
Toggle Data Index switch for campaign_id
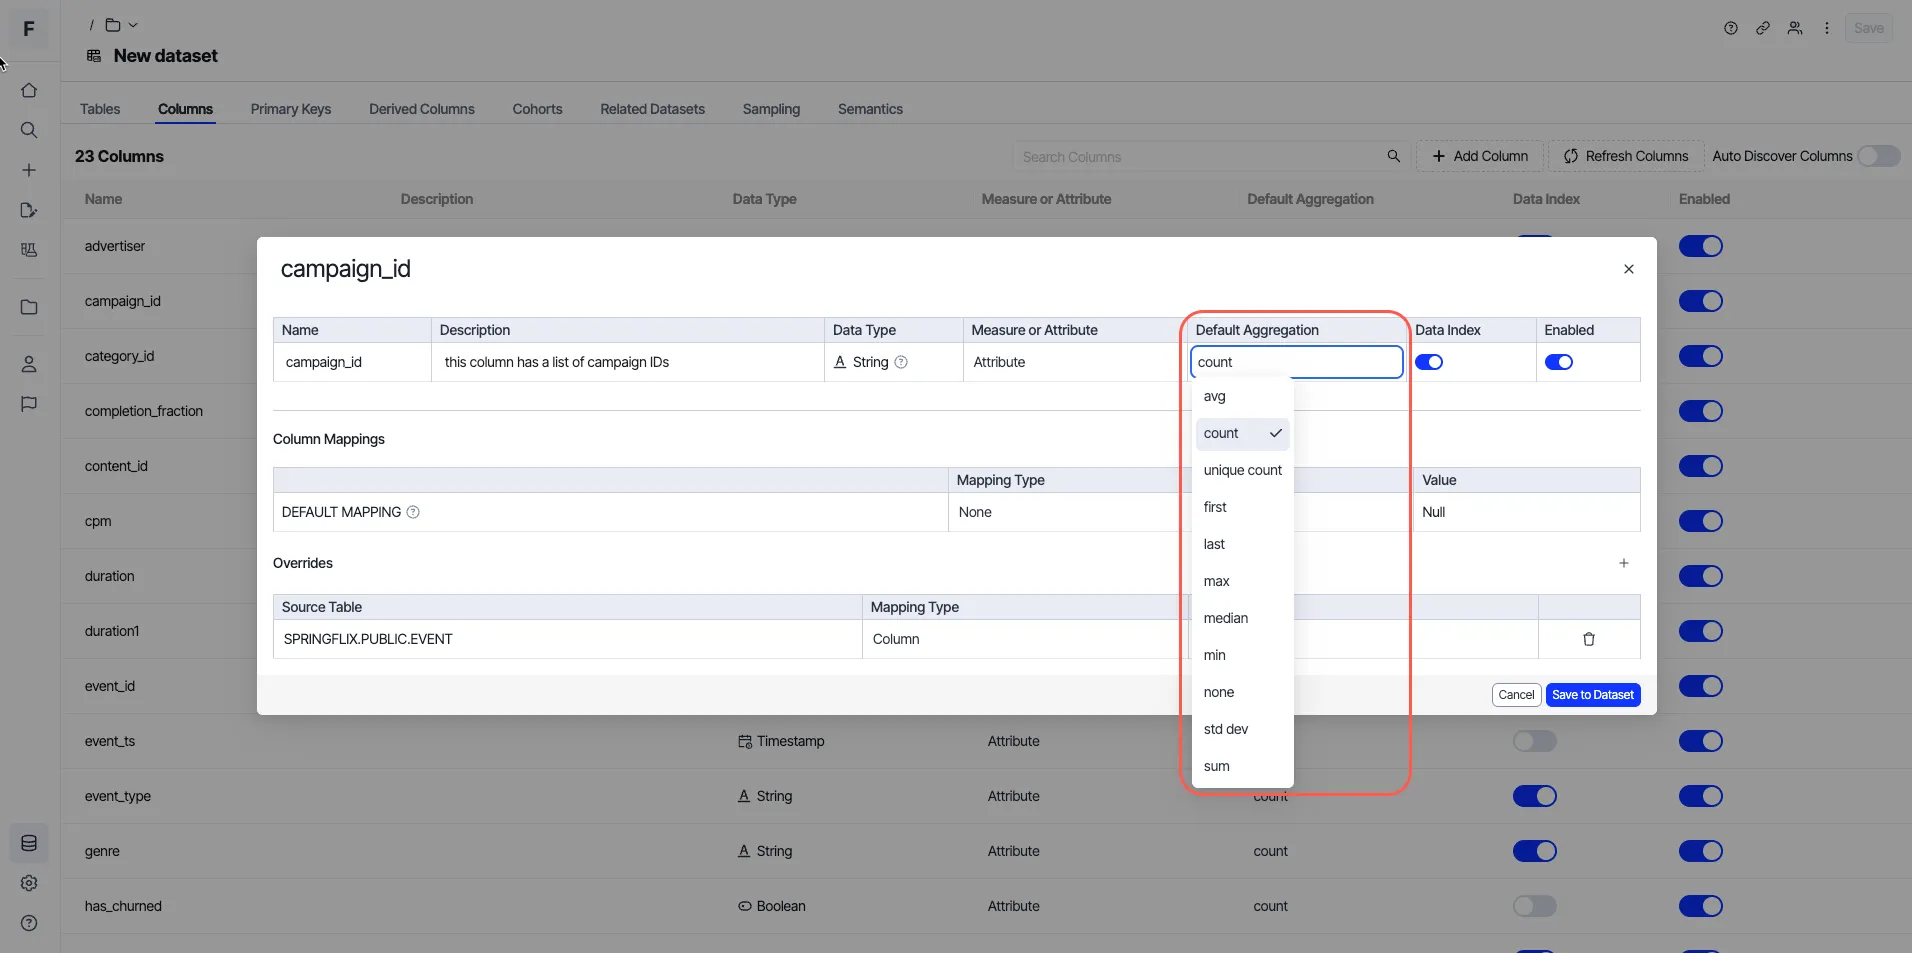pyautogui.click(x=1429, y=362)
